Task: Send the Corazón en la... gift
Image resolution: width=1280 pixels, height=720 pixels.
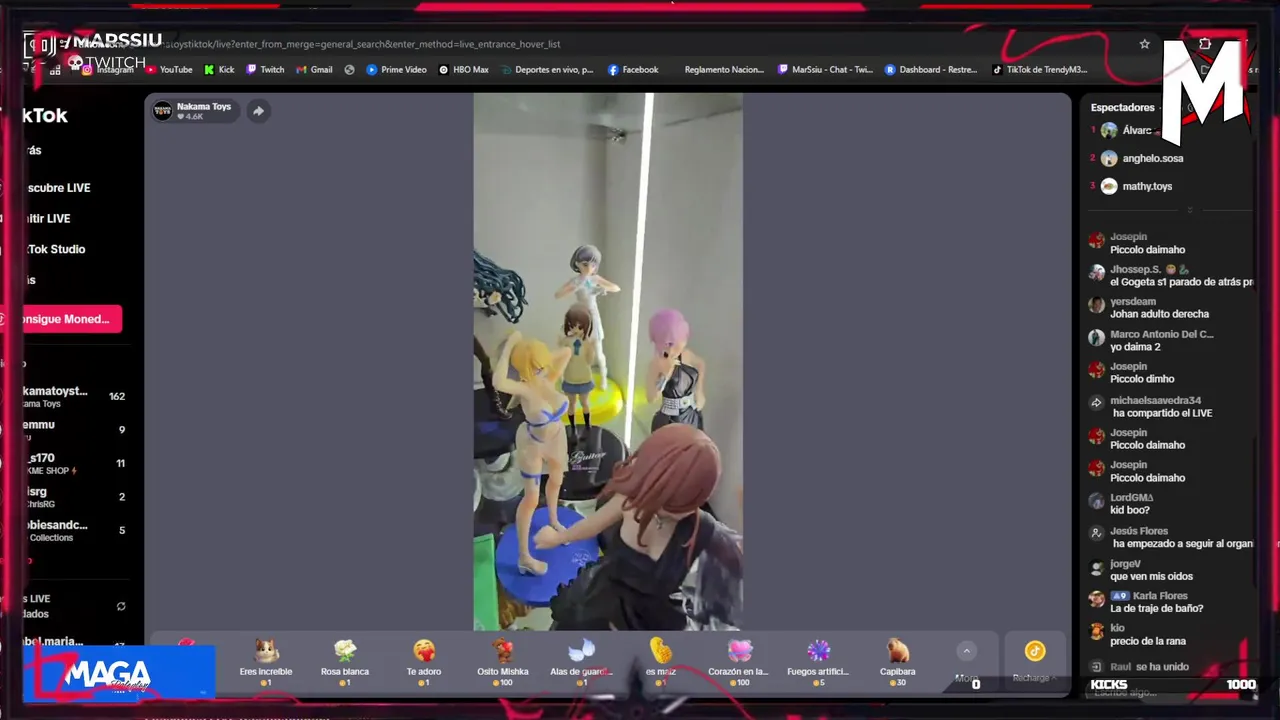Action: click(739, 662)
